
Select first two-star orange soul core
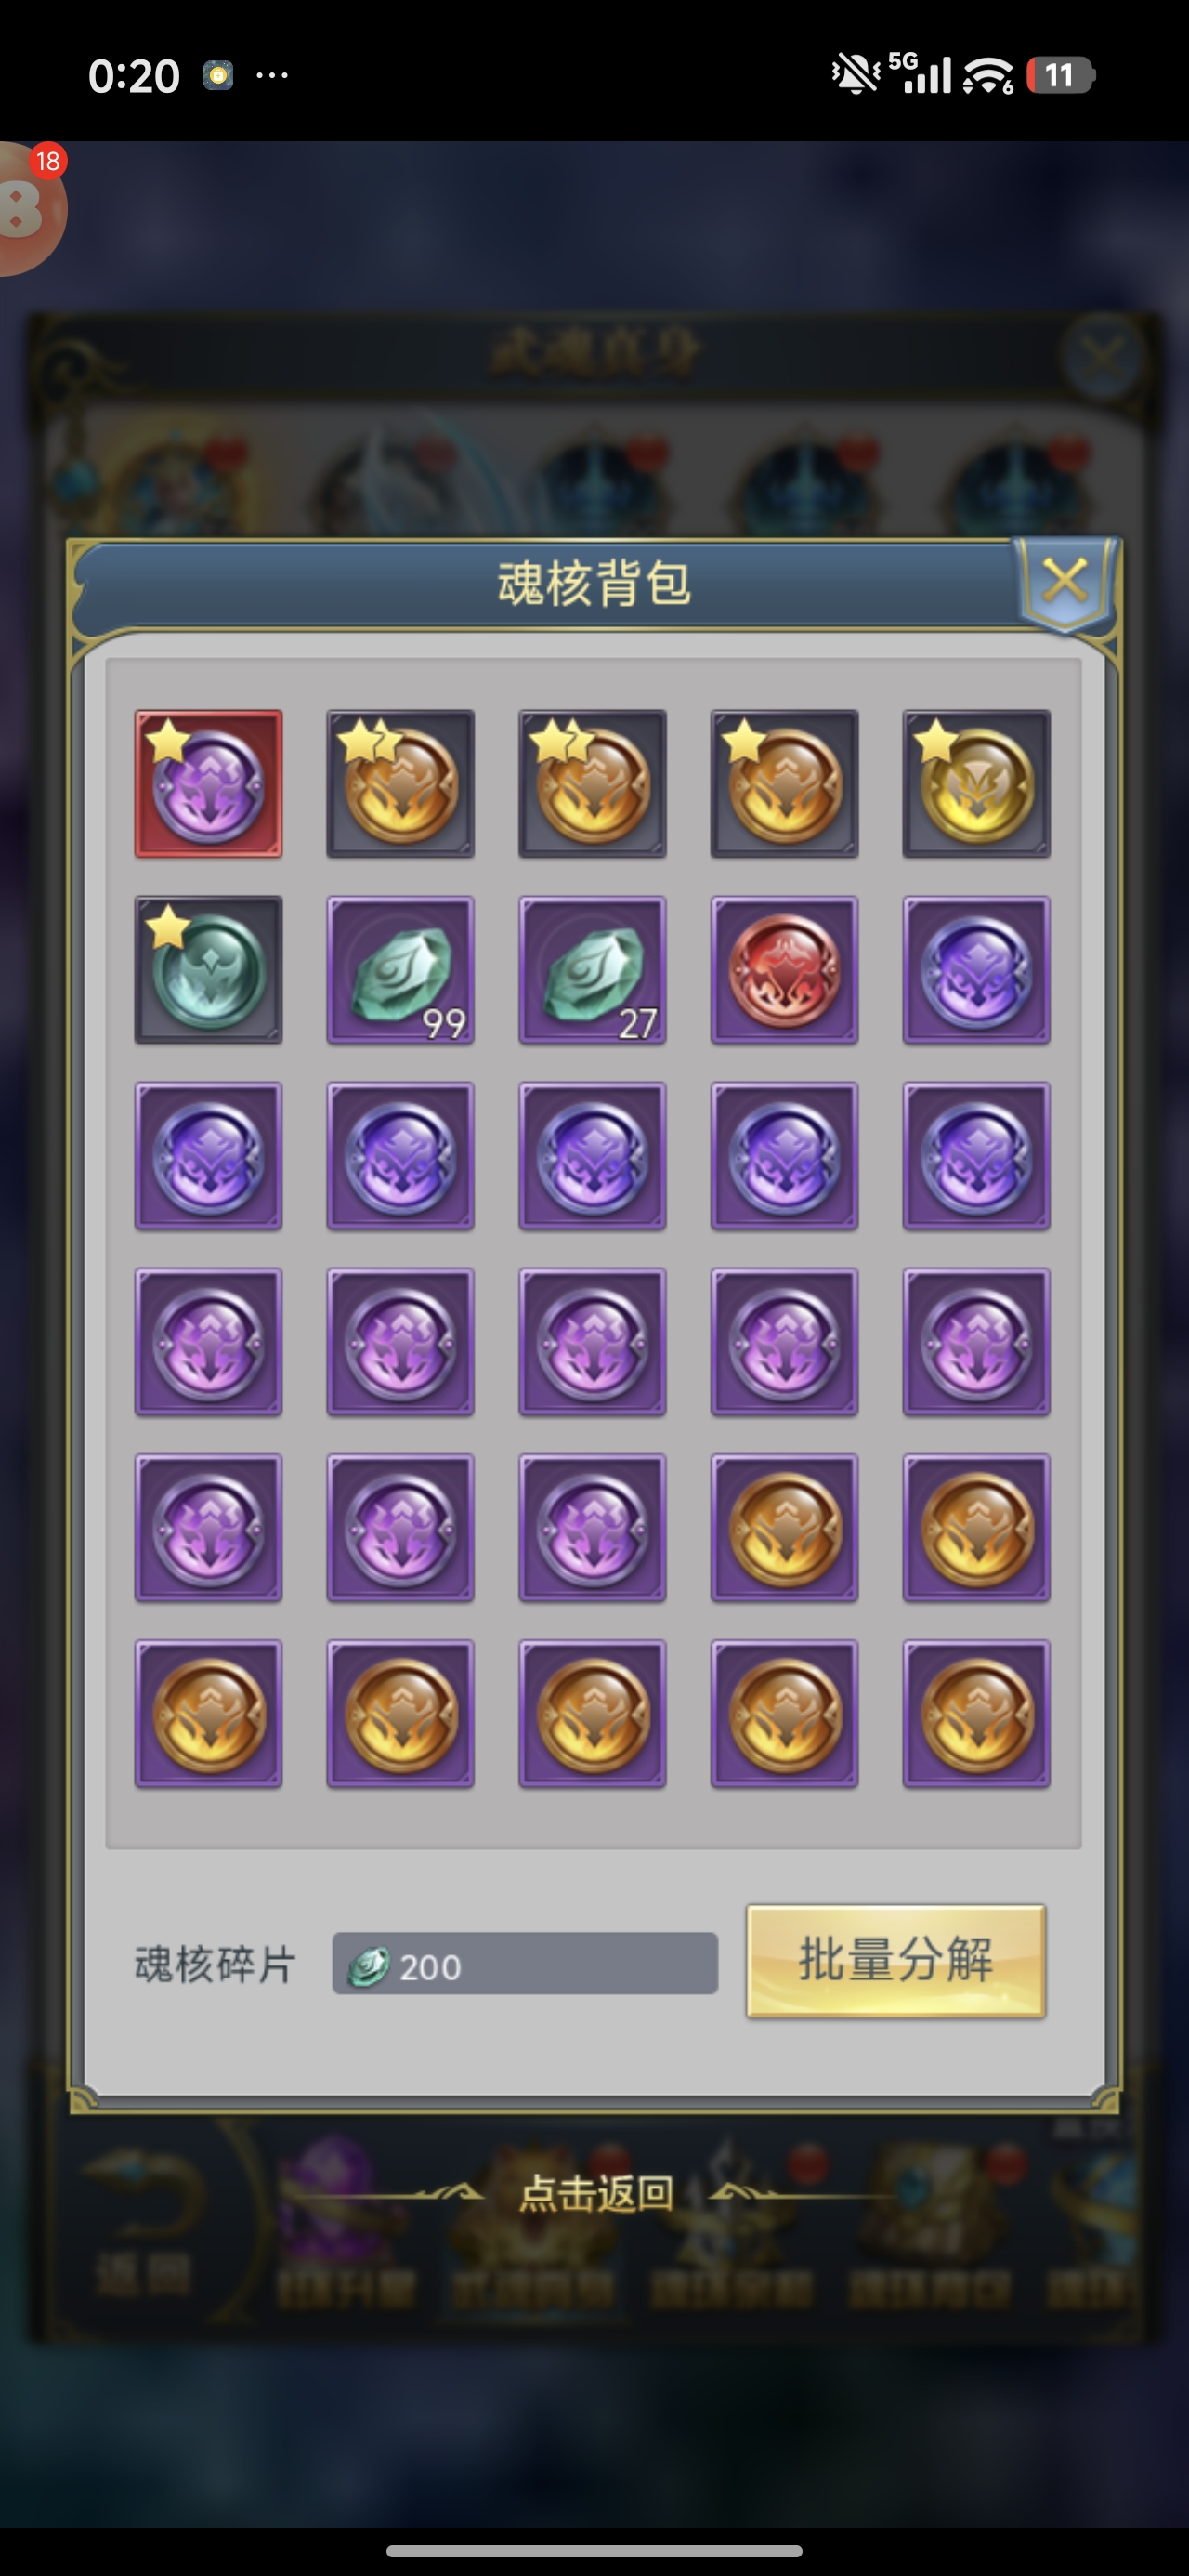point(400,784)
